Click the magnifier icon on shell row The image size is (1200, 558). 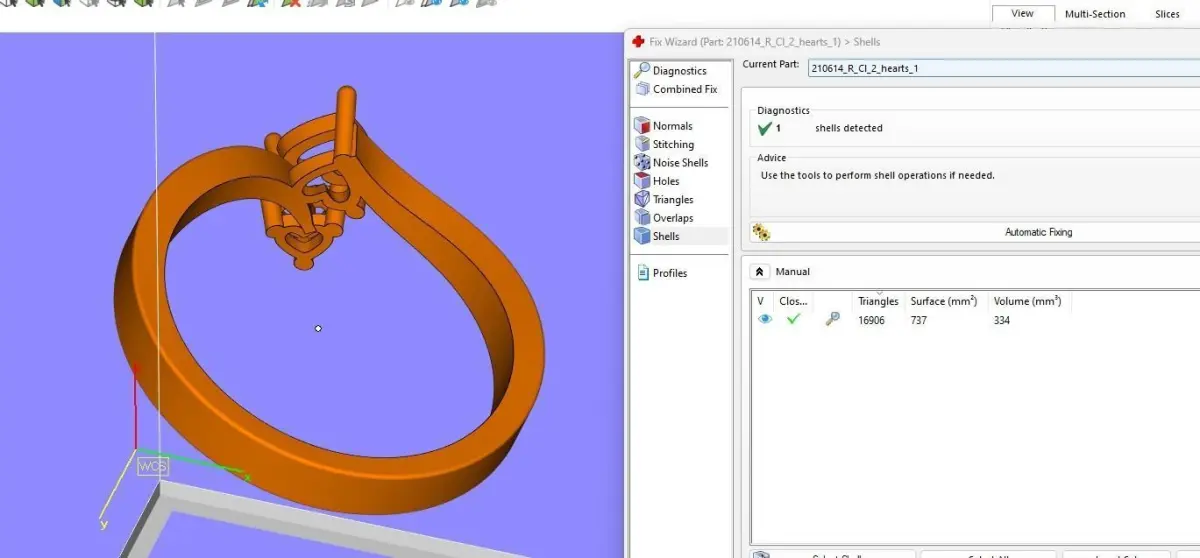[832, 320]
